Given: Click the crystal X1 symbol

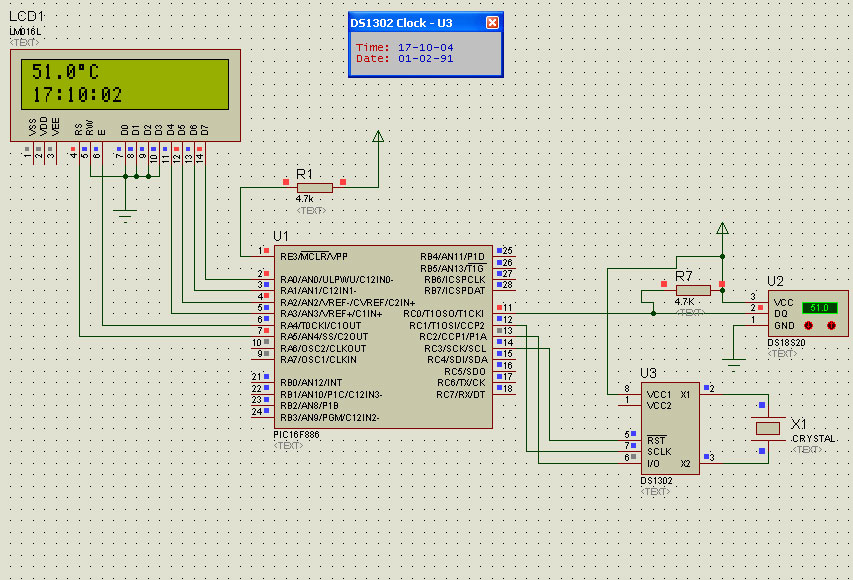Looking at the screenshot, I should click(x=767, y=428).
